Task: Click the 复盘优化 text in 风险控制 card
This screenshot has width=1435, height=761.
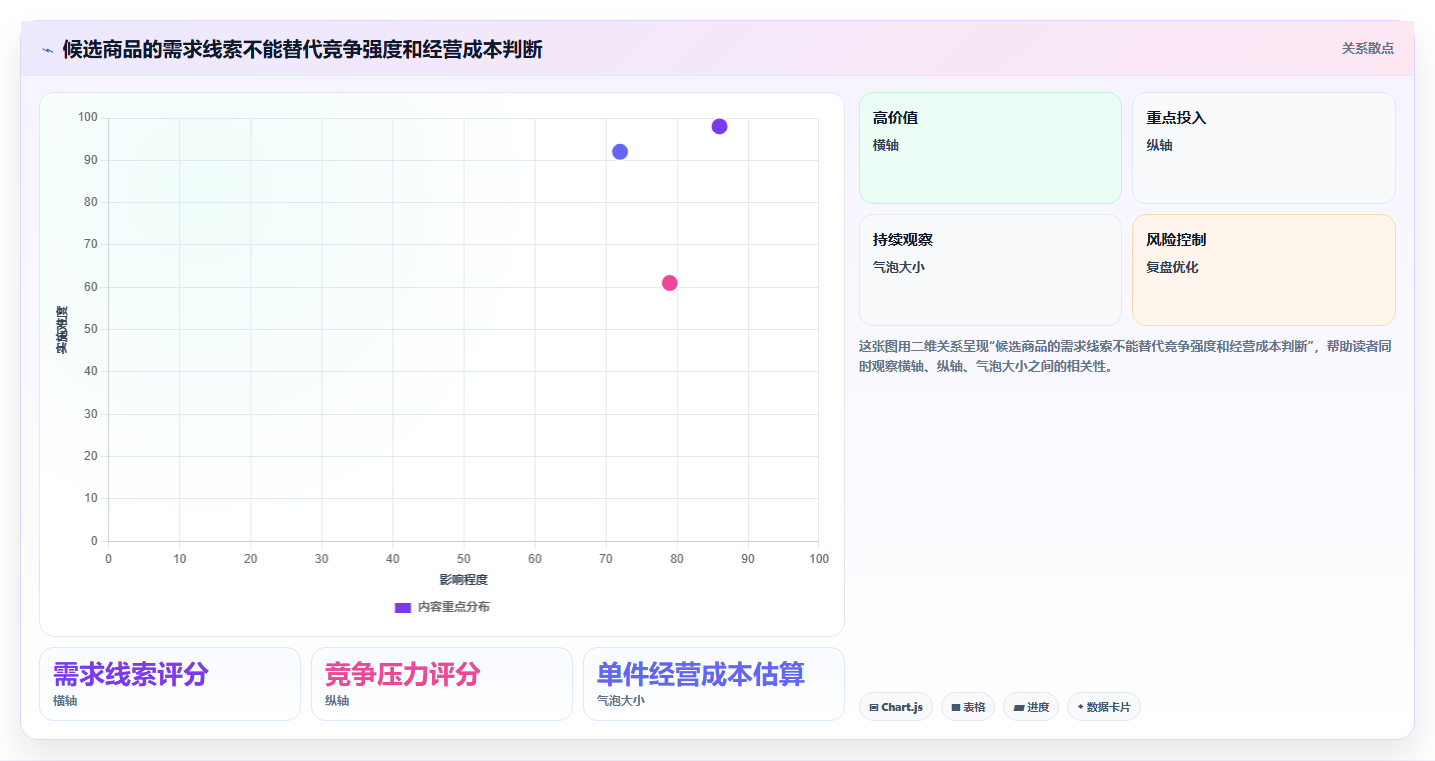Action: pos(1172,267)
